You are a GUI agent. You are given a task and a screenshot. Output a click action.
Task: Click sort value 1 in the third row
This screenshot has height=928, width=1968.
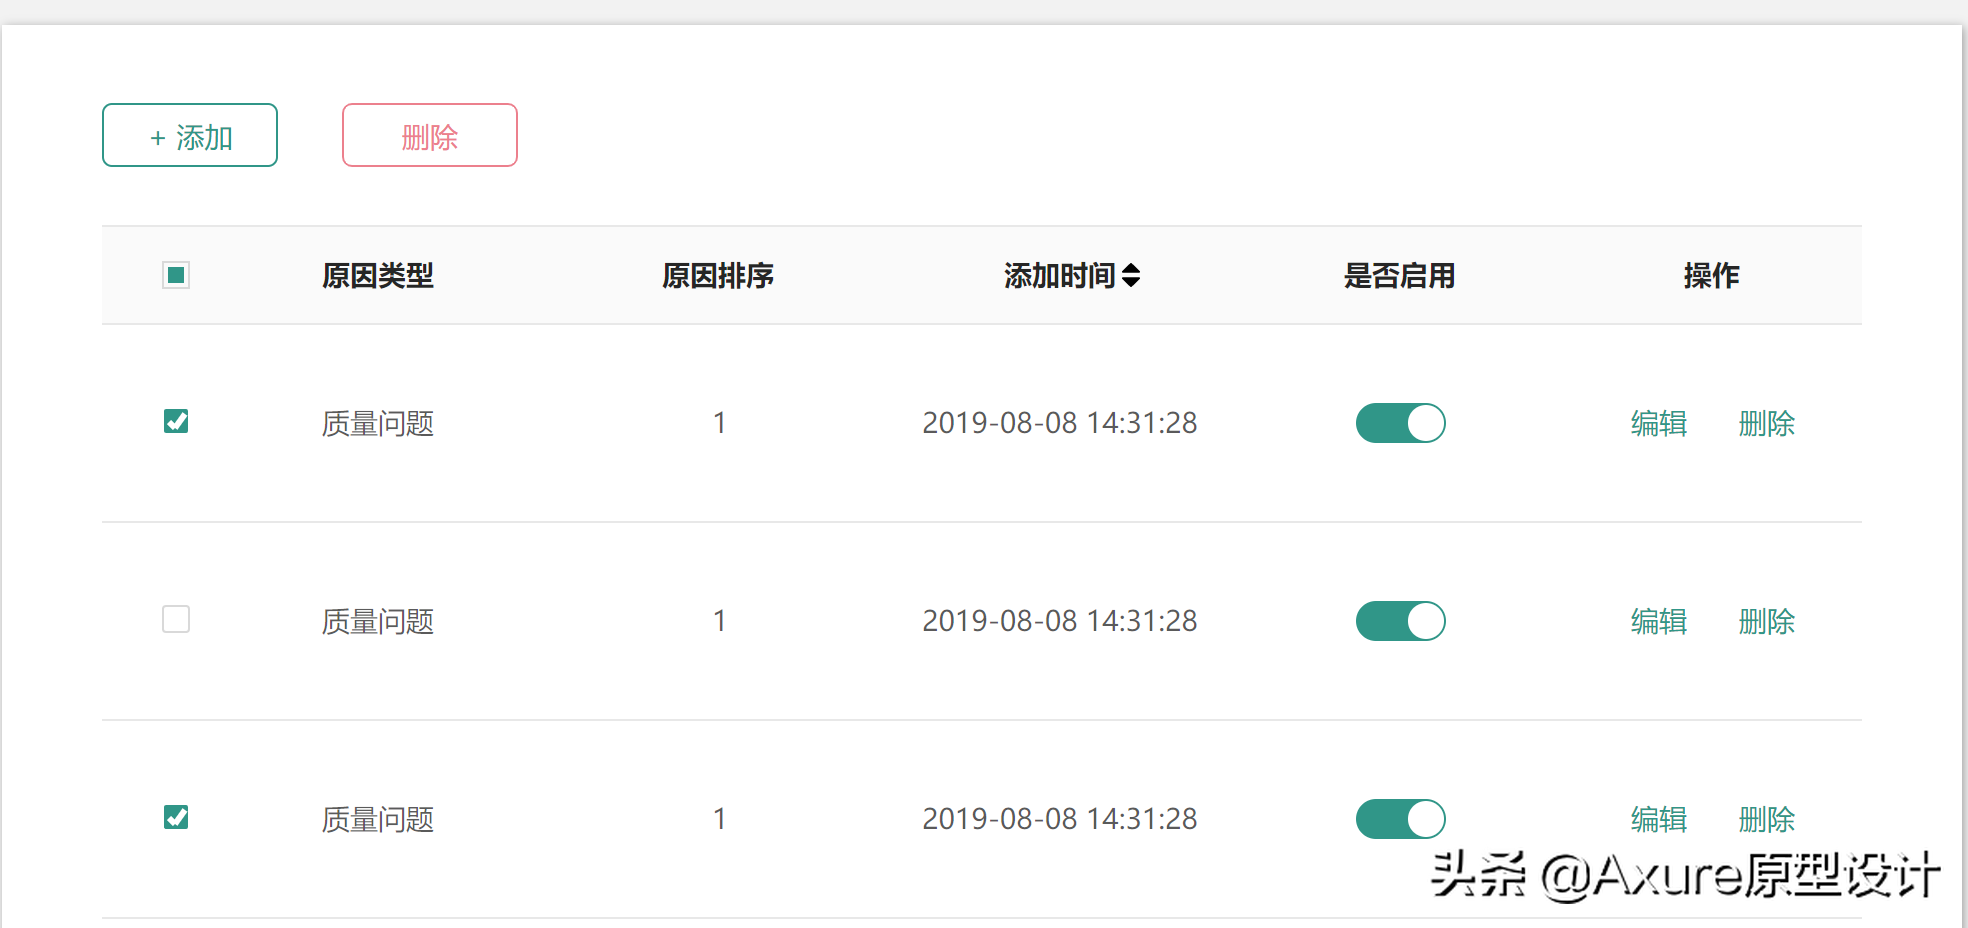(719, 819)
